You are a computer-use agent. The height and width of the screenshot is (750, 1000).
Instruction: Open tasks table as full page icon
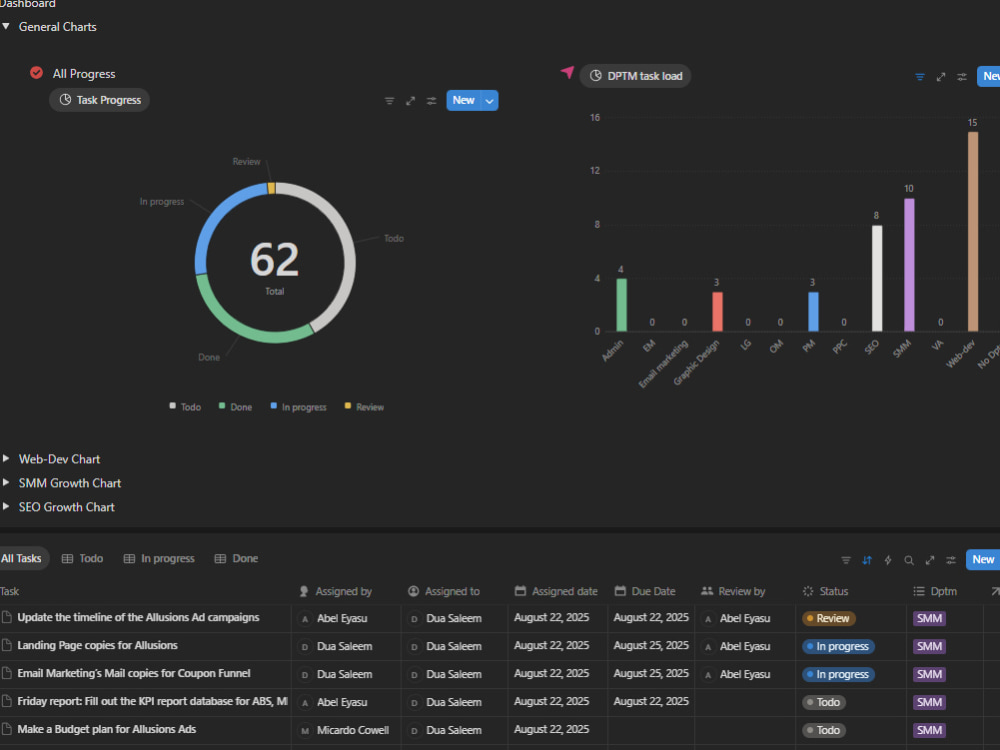930,560
